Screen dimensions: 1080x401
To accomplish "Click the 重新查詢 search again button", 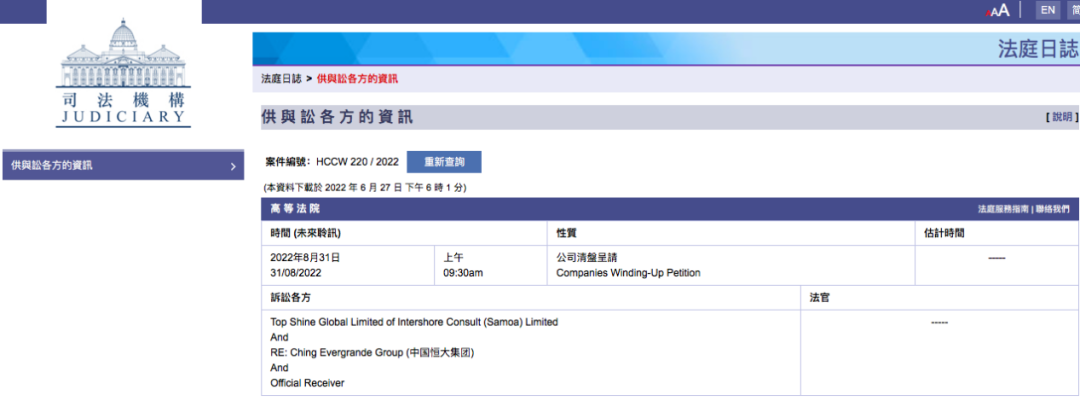I will pos(443,162).
